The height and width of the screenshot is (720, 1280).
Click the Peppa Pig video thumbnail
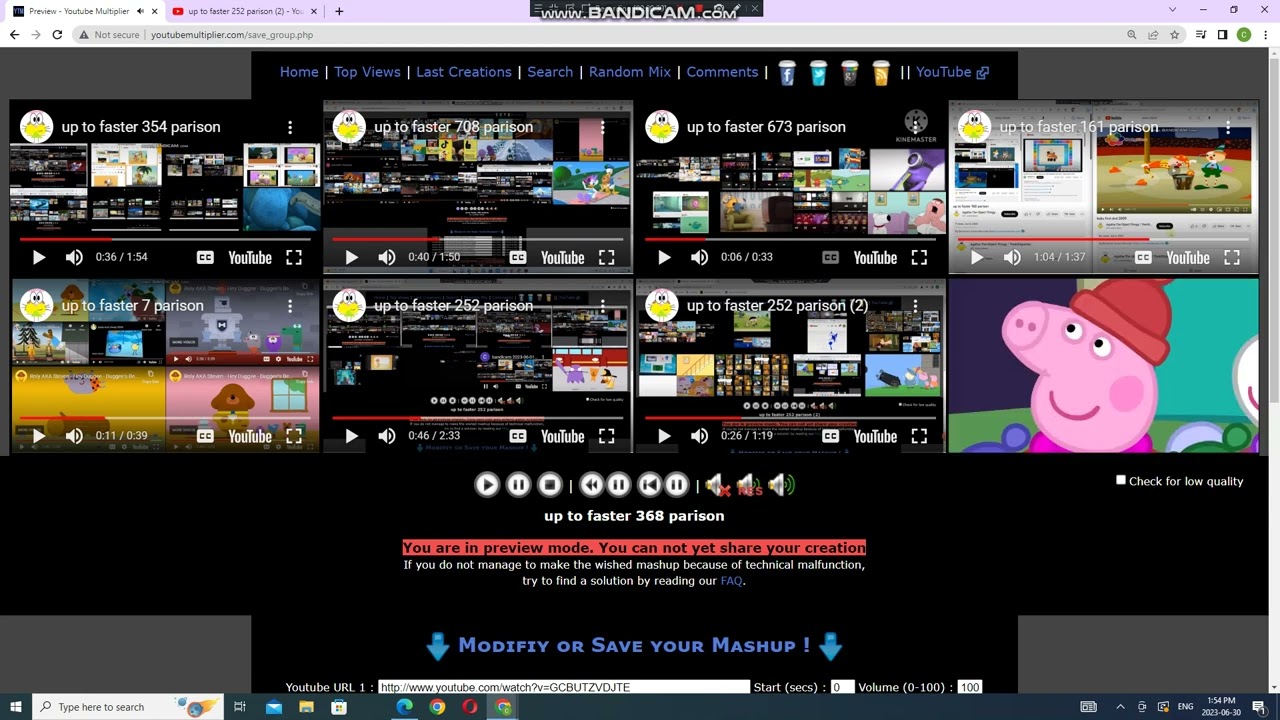tap(1103, 366)
